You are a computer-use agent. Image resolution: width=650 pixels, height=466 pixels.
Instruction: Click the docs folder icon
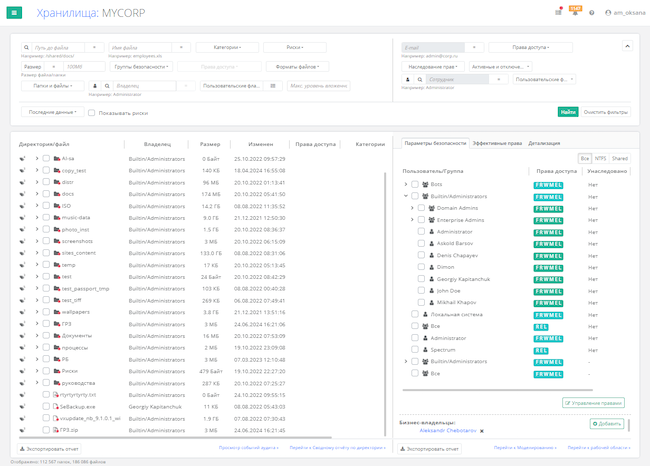click(56, 194)
